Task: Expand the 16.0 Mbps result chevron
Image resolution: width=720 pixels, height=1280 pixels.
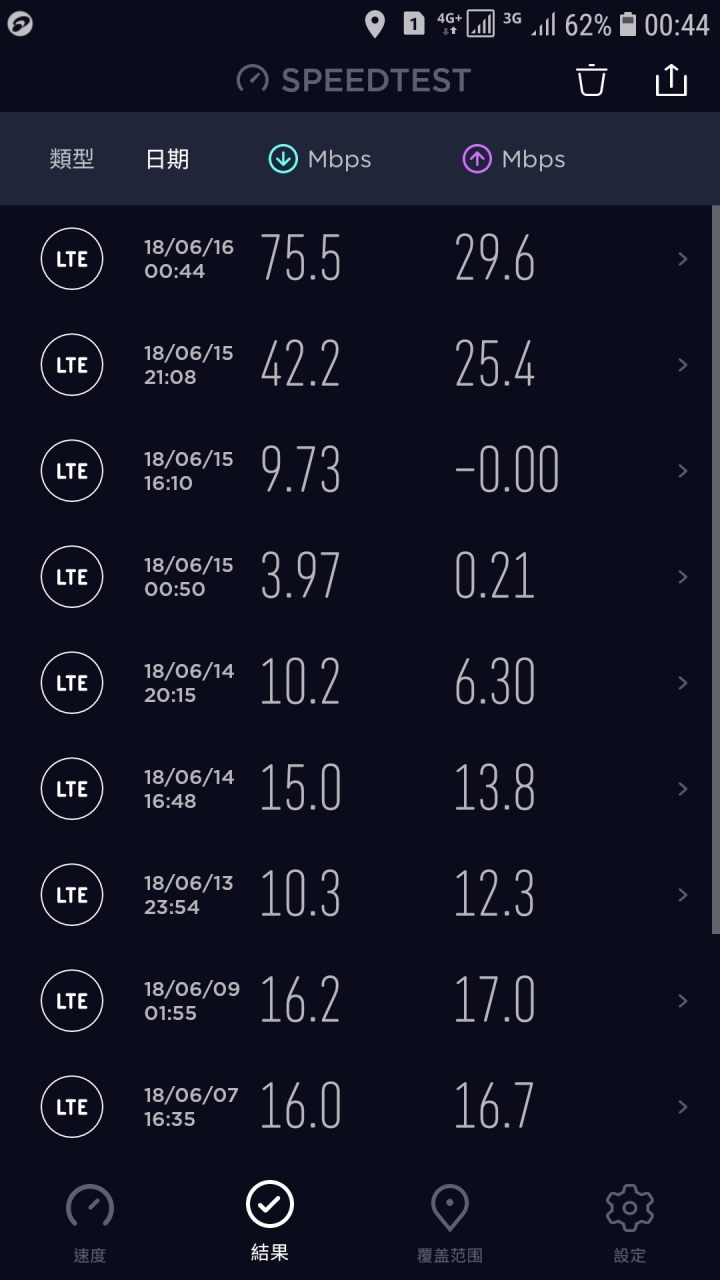Action: pos(683,1107)
